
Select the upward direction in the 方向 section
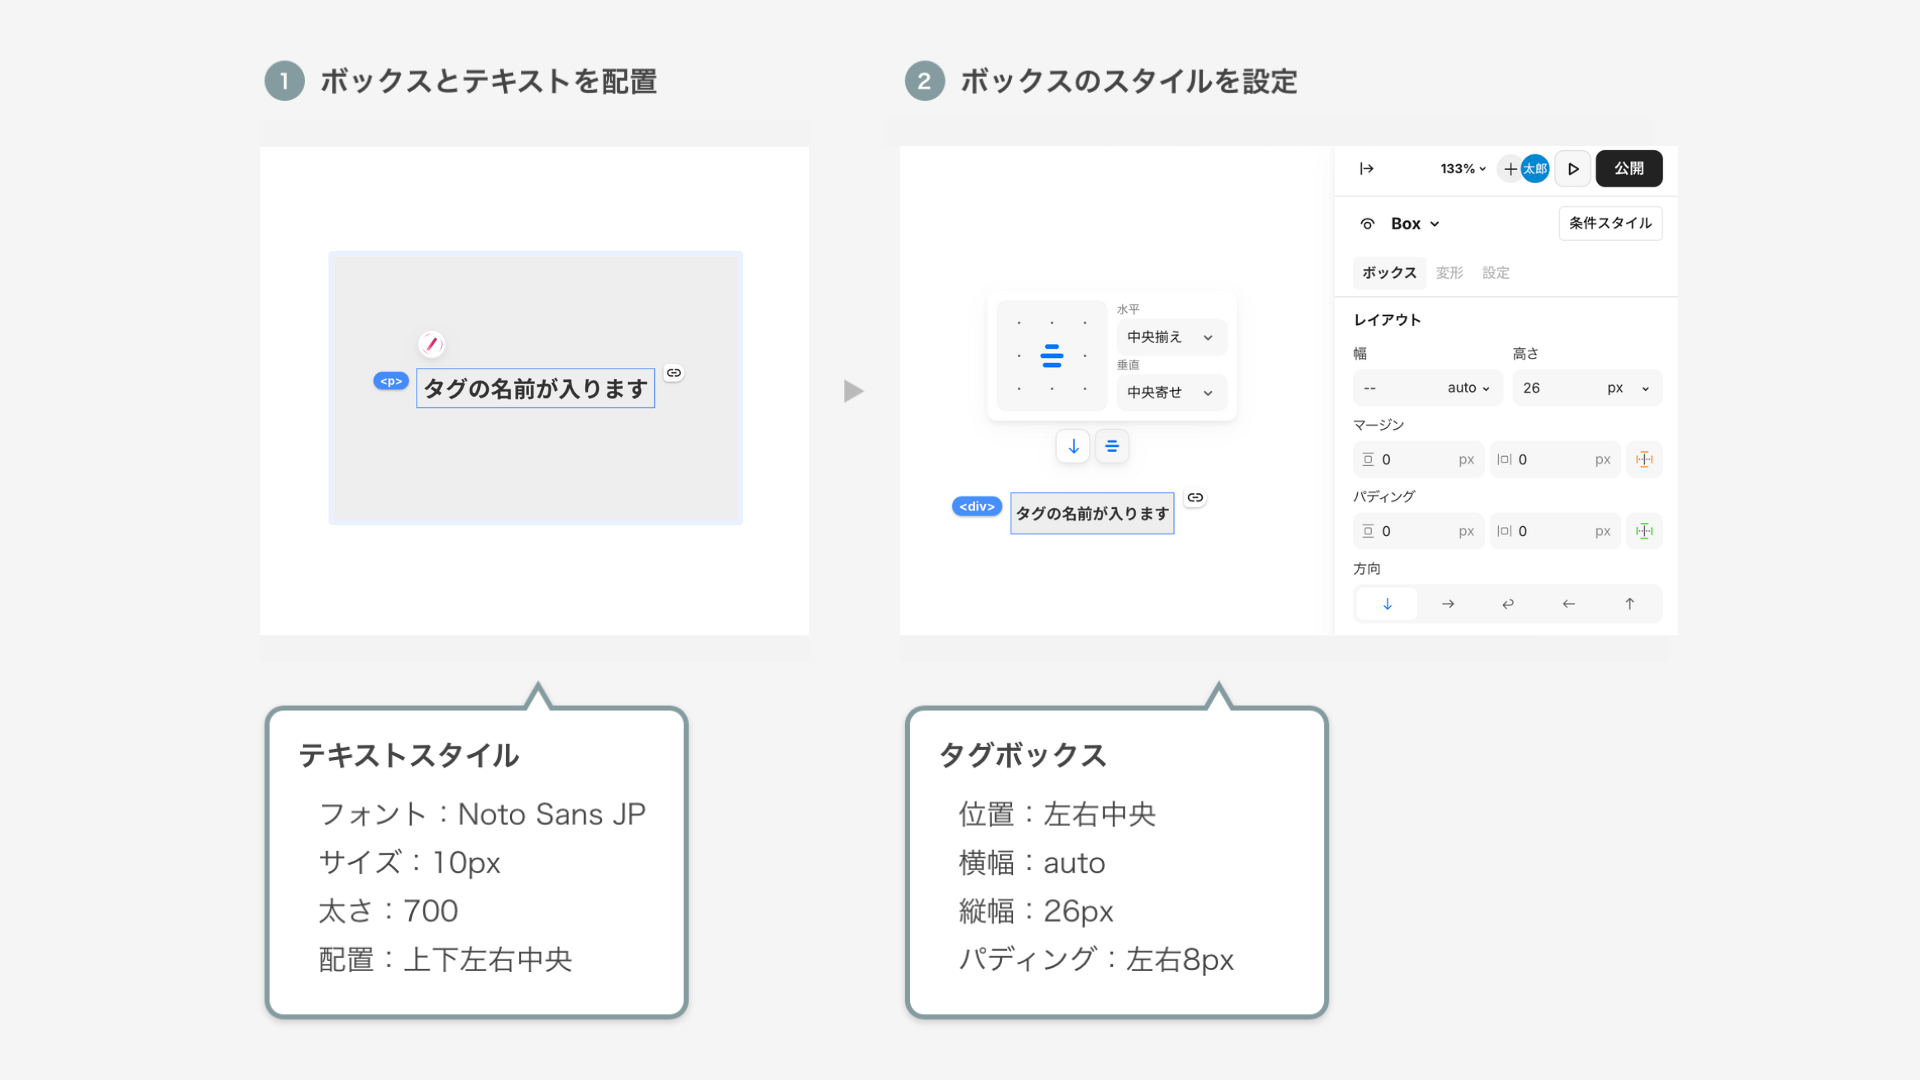point(1630,604)
